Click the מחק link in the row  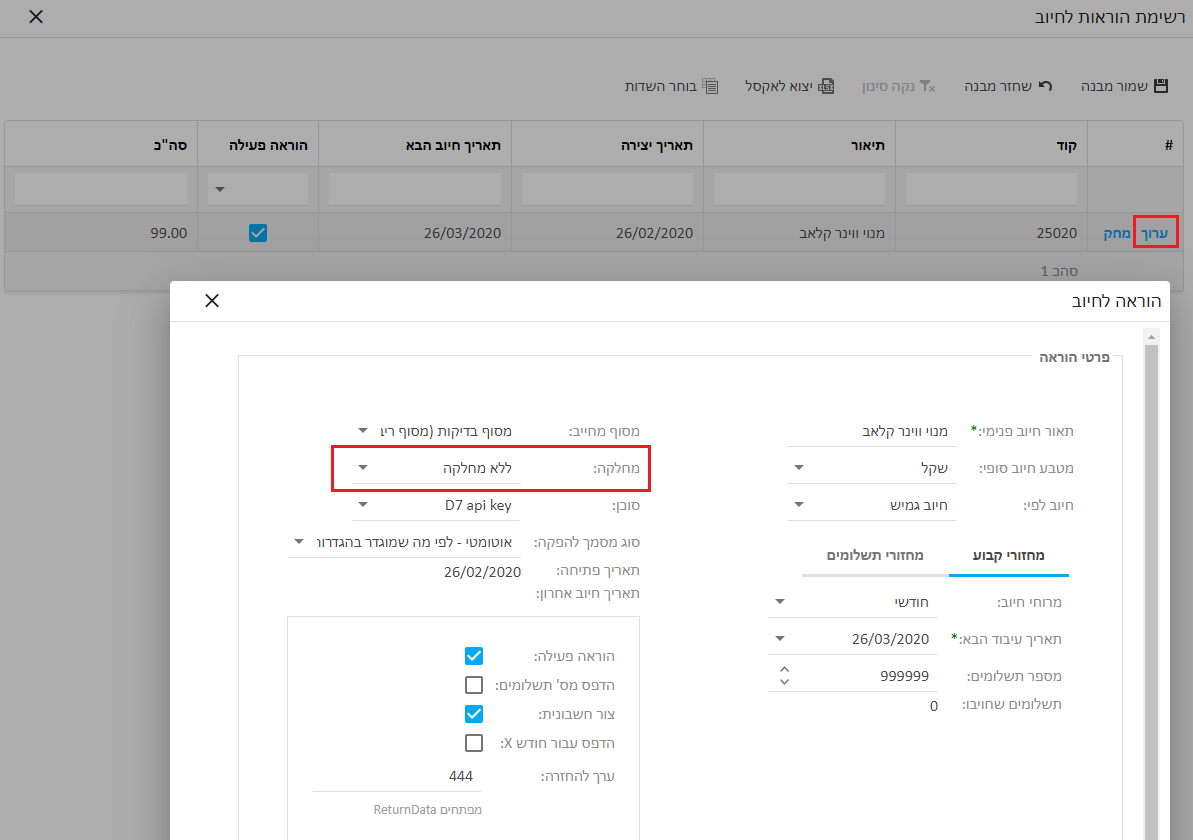1117,233
